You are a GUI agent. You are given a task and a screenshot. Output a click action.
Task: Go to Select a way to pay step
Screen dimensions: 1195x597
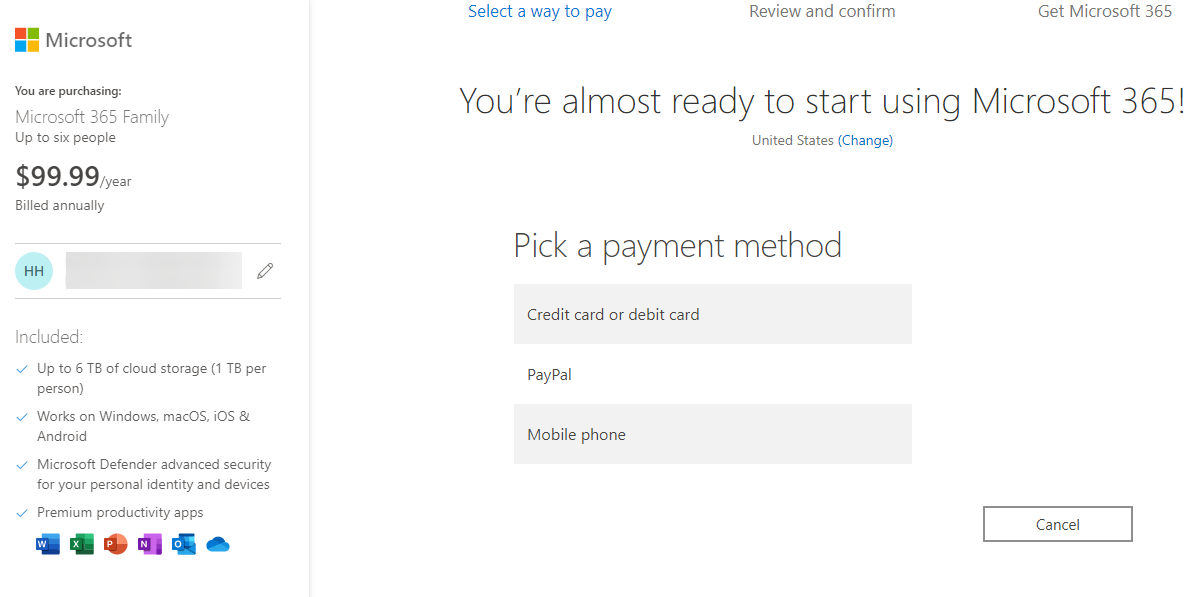540,12
